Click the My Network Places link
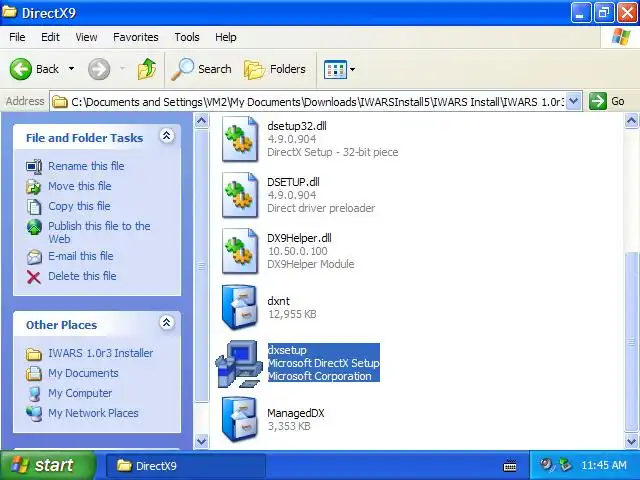The image size is (640, 480). (x=93, y=413)
